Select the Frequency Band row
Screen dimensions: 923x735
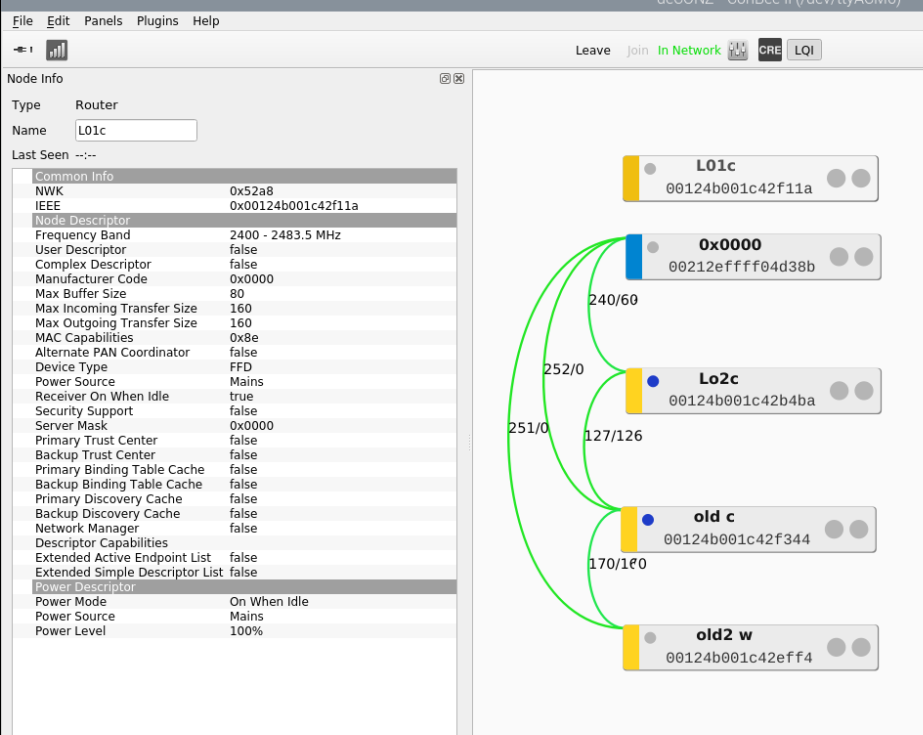coord(244,235)
